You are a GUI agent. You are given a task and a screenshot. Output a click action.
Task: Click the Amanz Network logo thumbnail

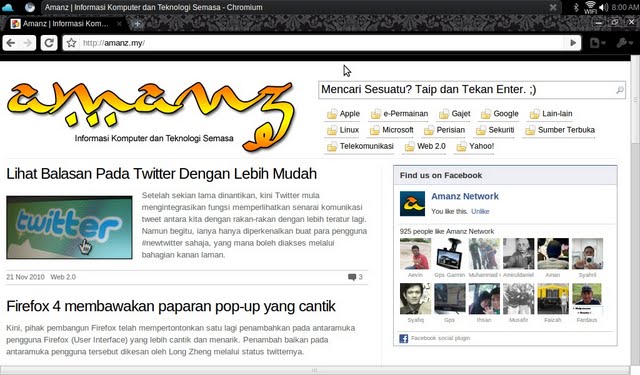(412, 203)
